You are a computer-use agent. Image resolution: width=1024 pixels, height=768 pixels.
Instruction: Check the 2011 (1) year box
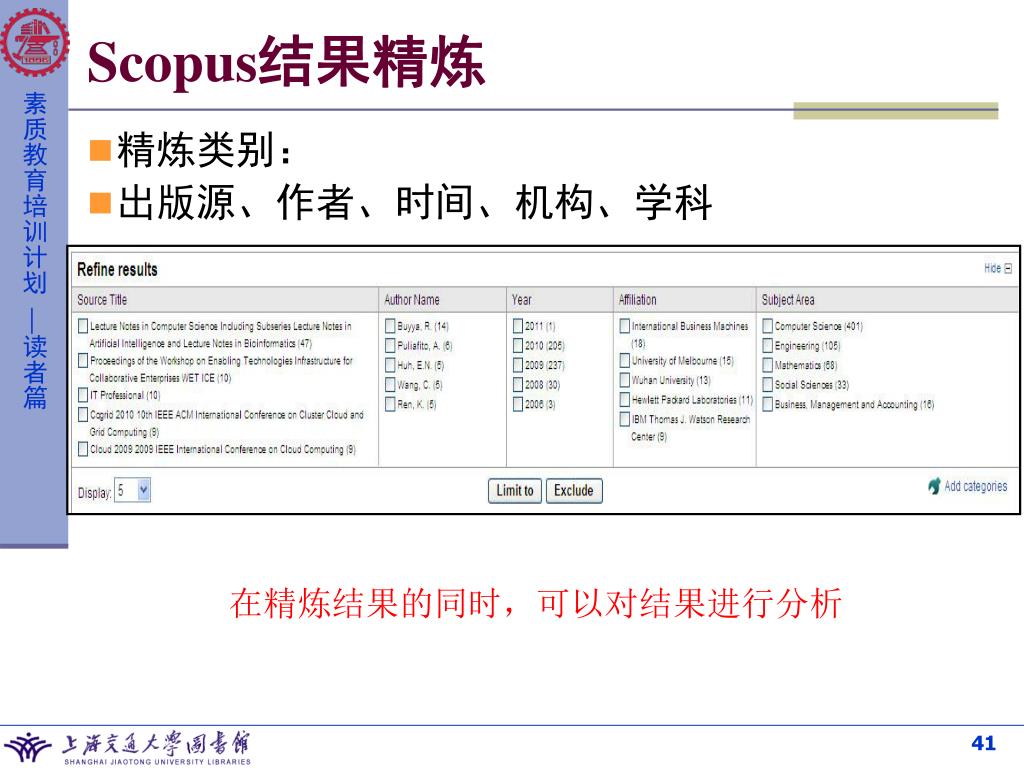pyautogui.click(x=518, y=325)
